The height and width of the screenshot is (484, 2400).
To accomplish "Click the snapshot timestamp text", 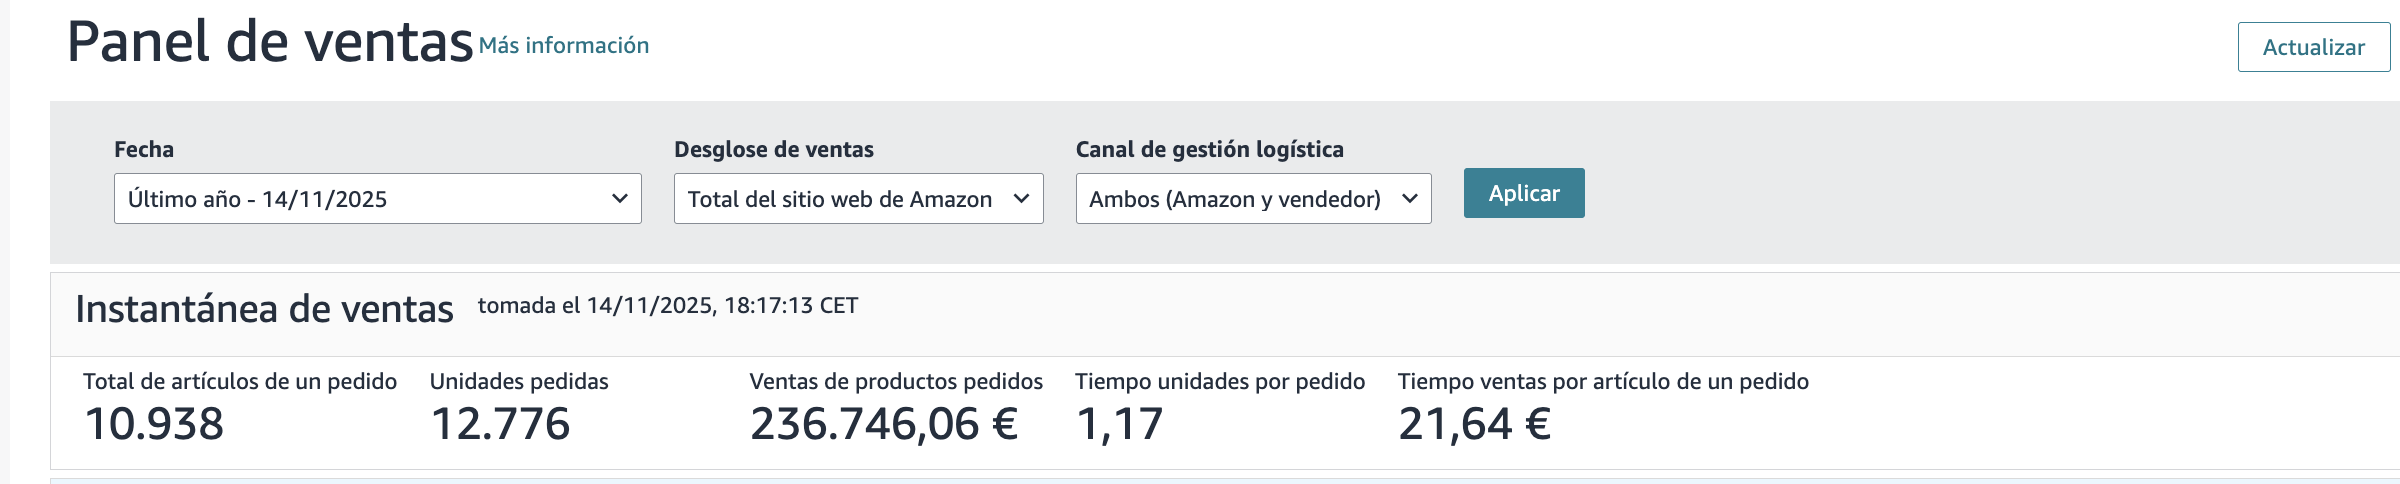I will click(x=668, y=306).
